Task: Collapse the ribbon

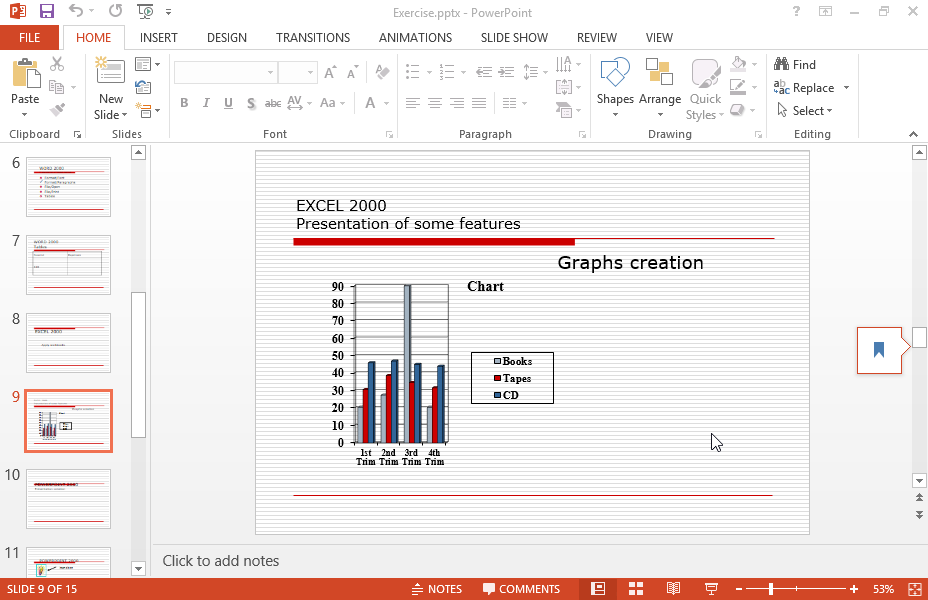Action: 913,134
